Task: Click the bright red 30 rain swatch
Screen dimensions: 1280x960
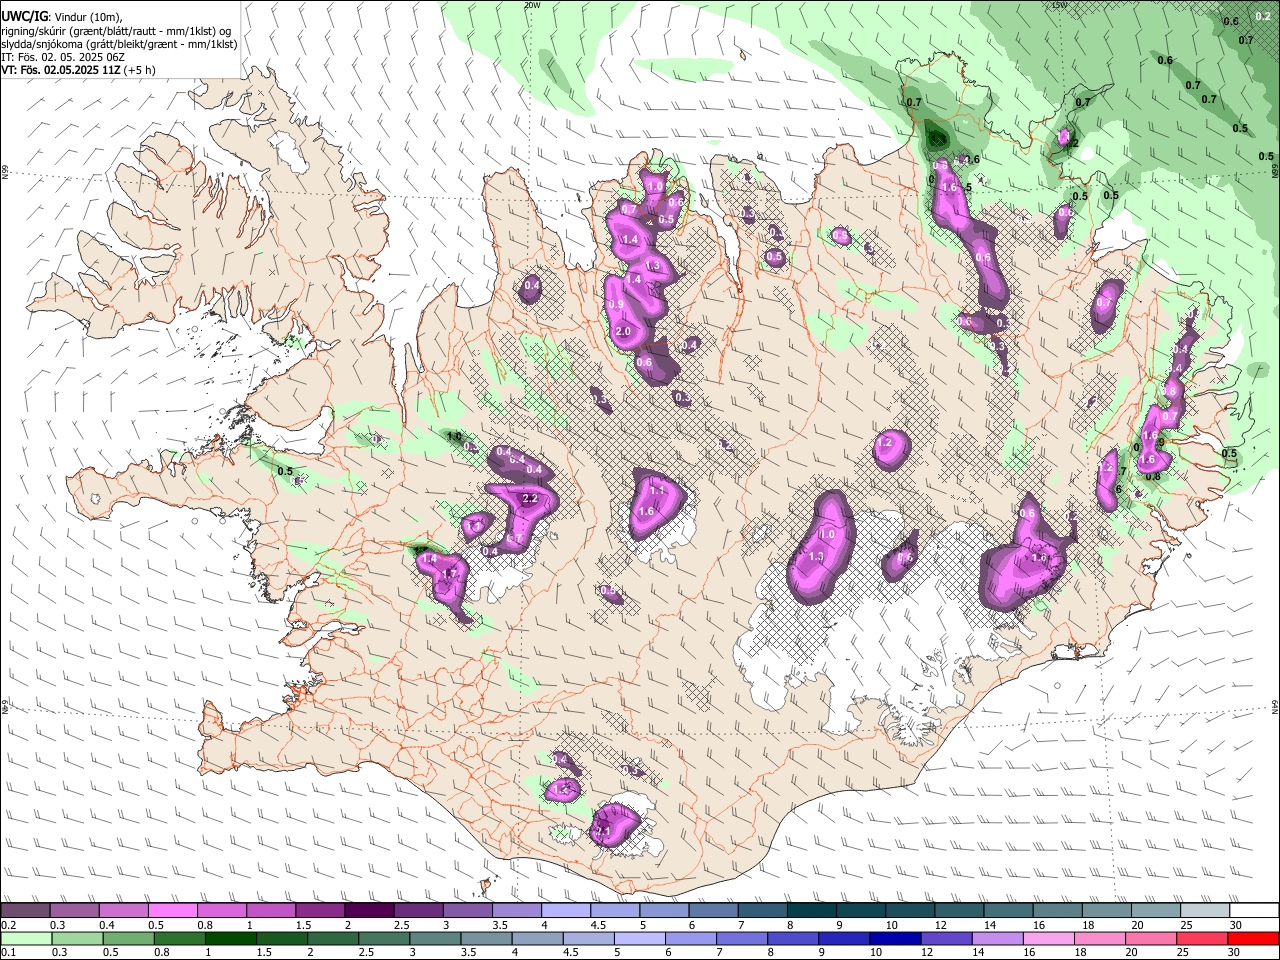Action: (1252, 939)
